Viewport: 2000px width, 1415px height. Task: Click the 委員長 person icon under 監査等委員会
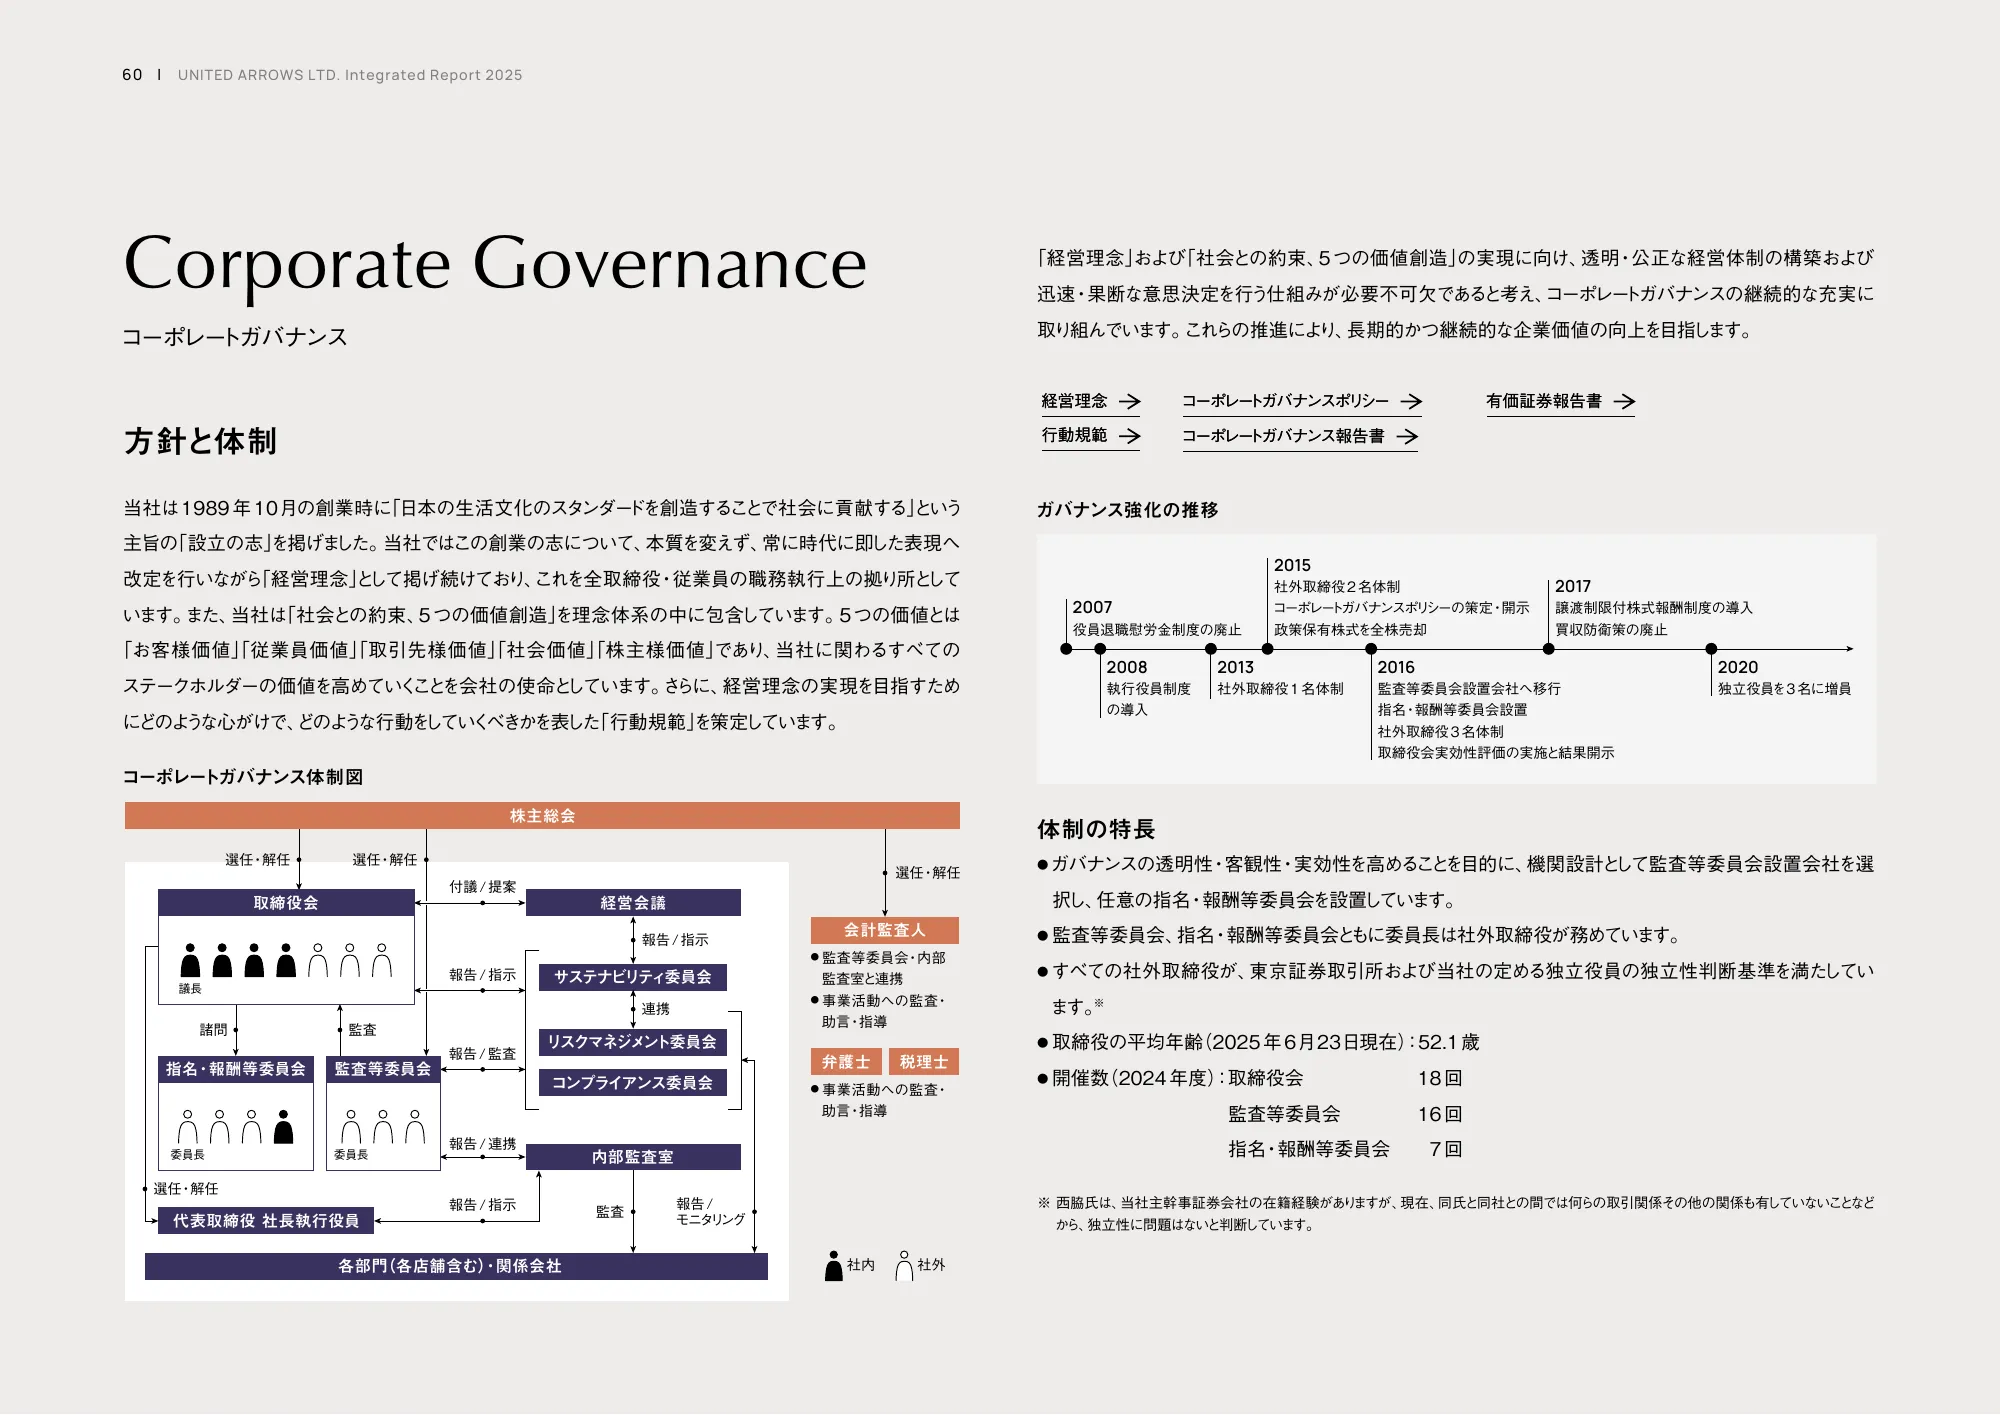349,1127
